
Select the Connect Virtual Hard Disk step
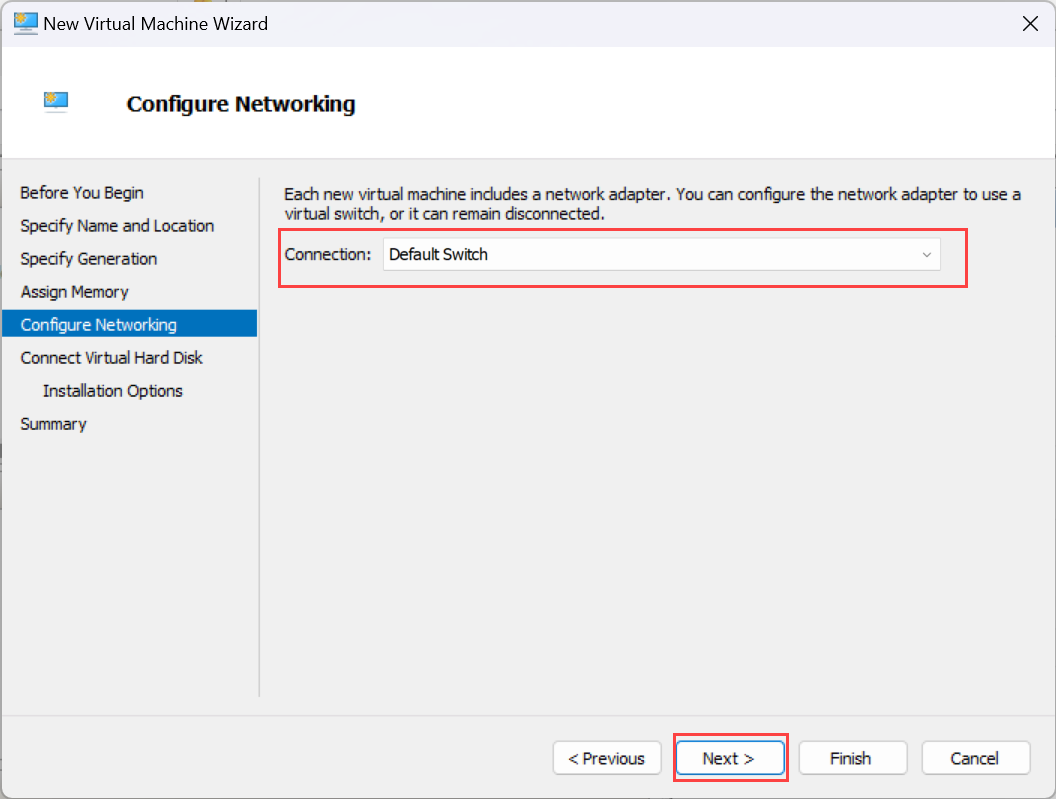click(x=111, y=357)
